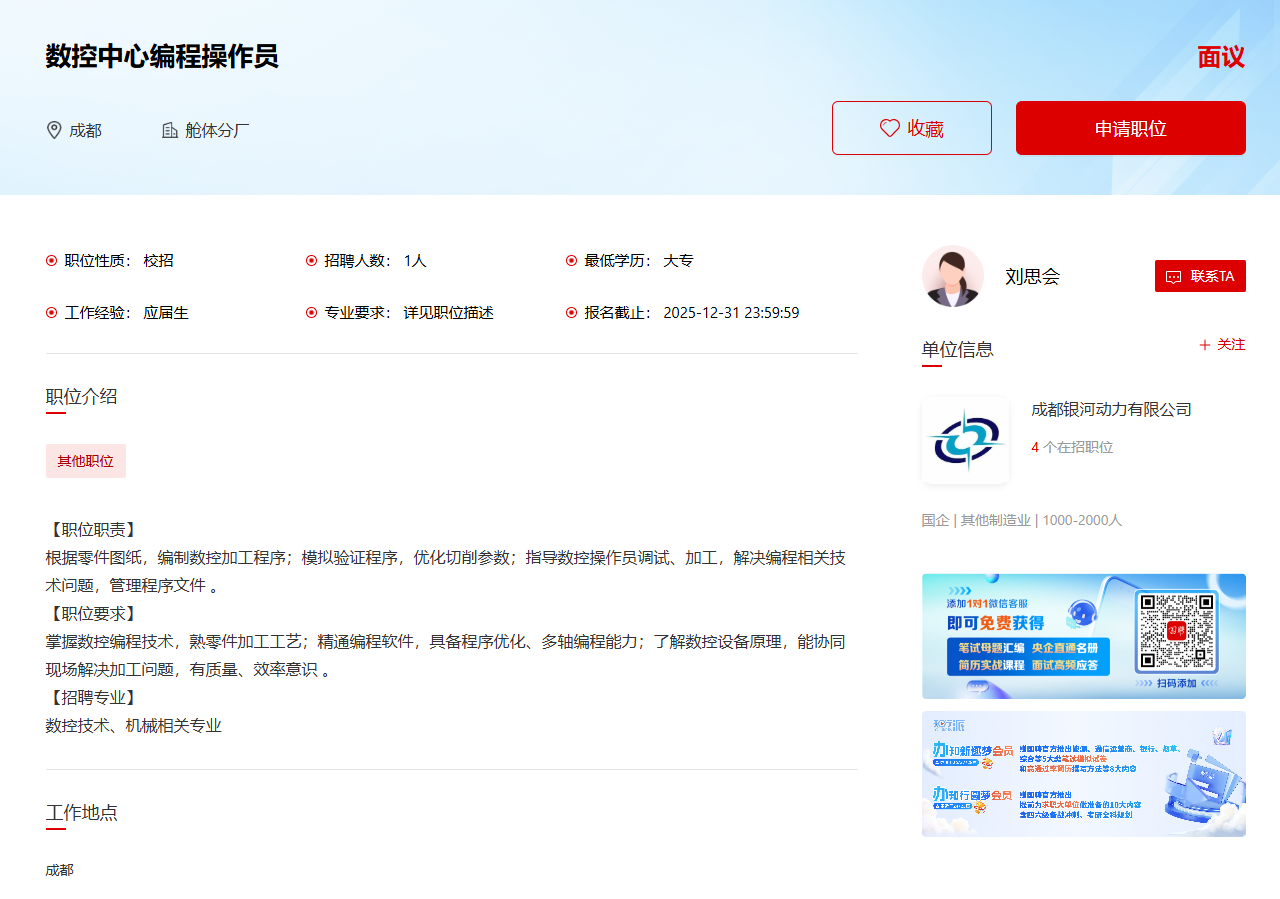Follow the company using 关注
The image size is (1280, 899).
point(1222,345)
